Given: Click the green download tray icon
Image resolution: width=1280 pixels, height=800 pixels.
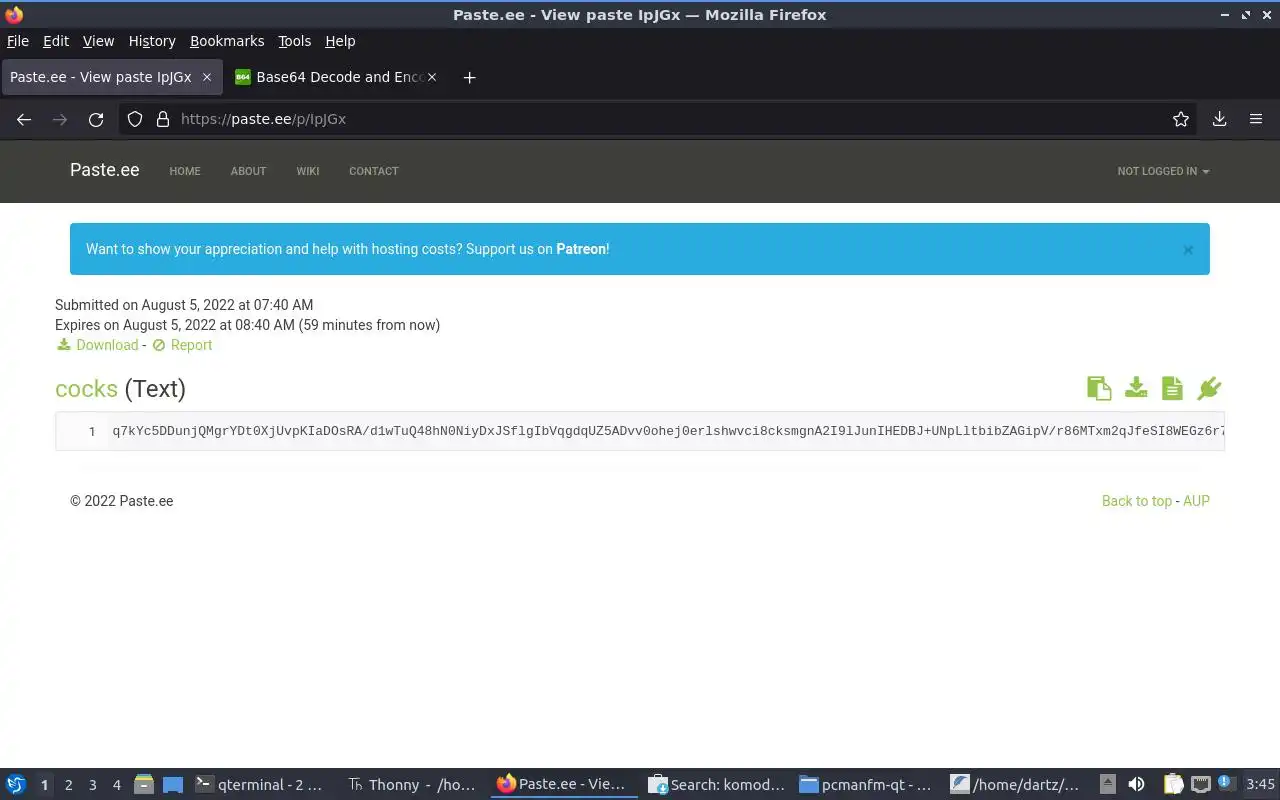Looking at the screenshot, I should coord(1136,388).
